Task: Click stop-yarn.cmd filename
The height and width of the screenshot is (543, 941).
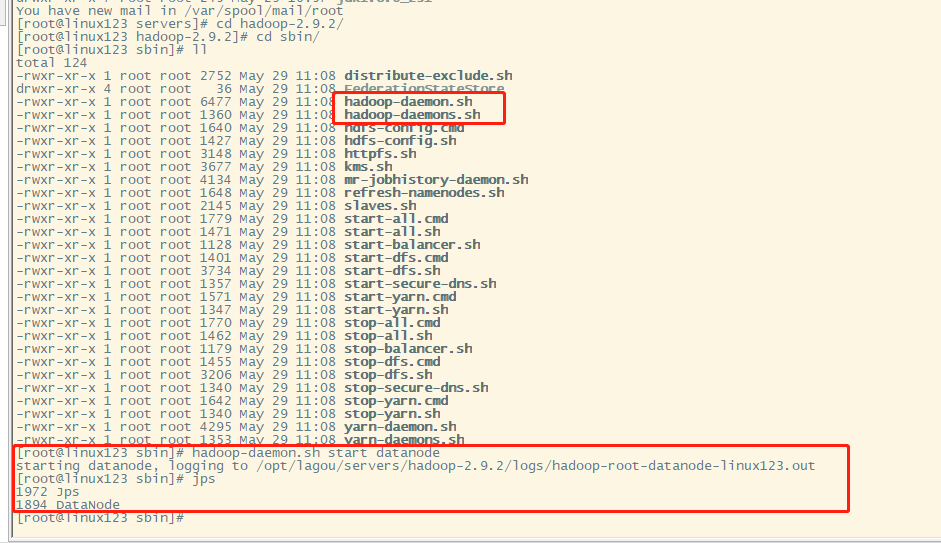Action: pyautogui.click(x=396, y=401)
